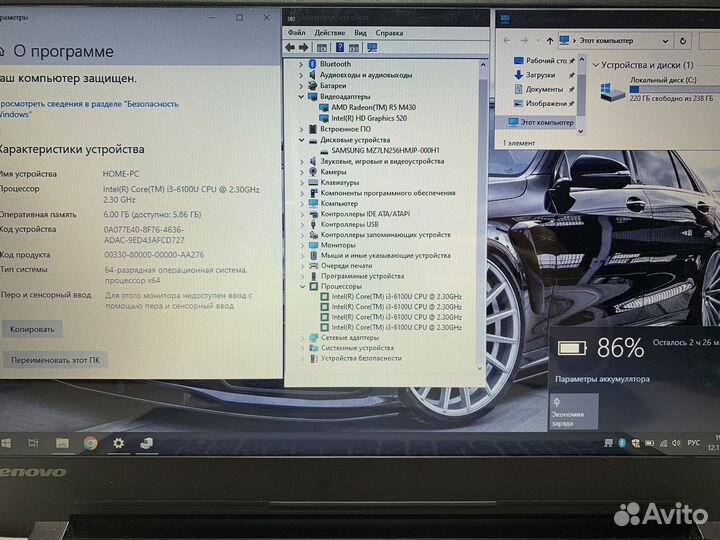Click the home icon beside О программе
Image resolution: width=720 pixels, height=540 pixels.
tap(2, 51)
